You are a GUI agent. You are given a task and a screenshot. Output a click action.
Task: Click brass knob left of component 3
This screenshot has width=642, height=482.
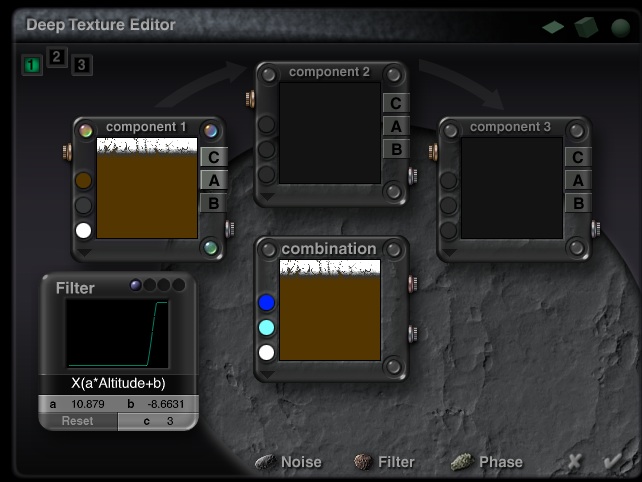(x=433, y=152)
